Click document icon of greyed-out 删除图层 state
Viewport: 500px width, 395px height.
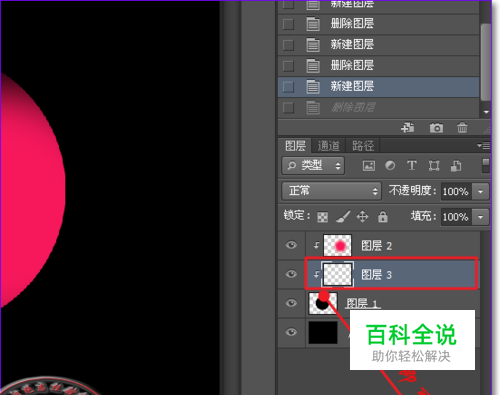[313, 108]
